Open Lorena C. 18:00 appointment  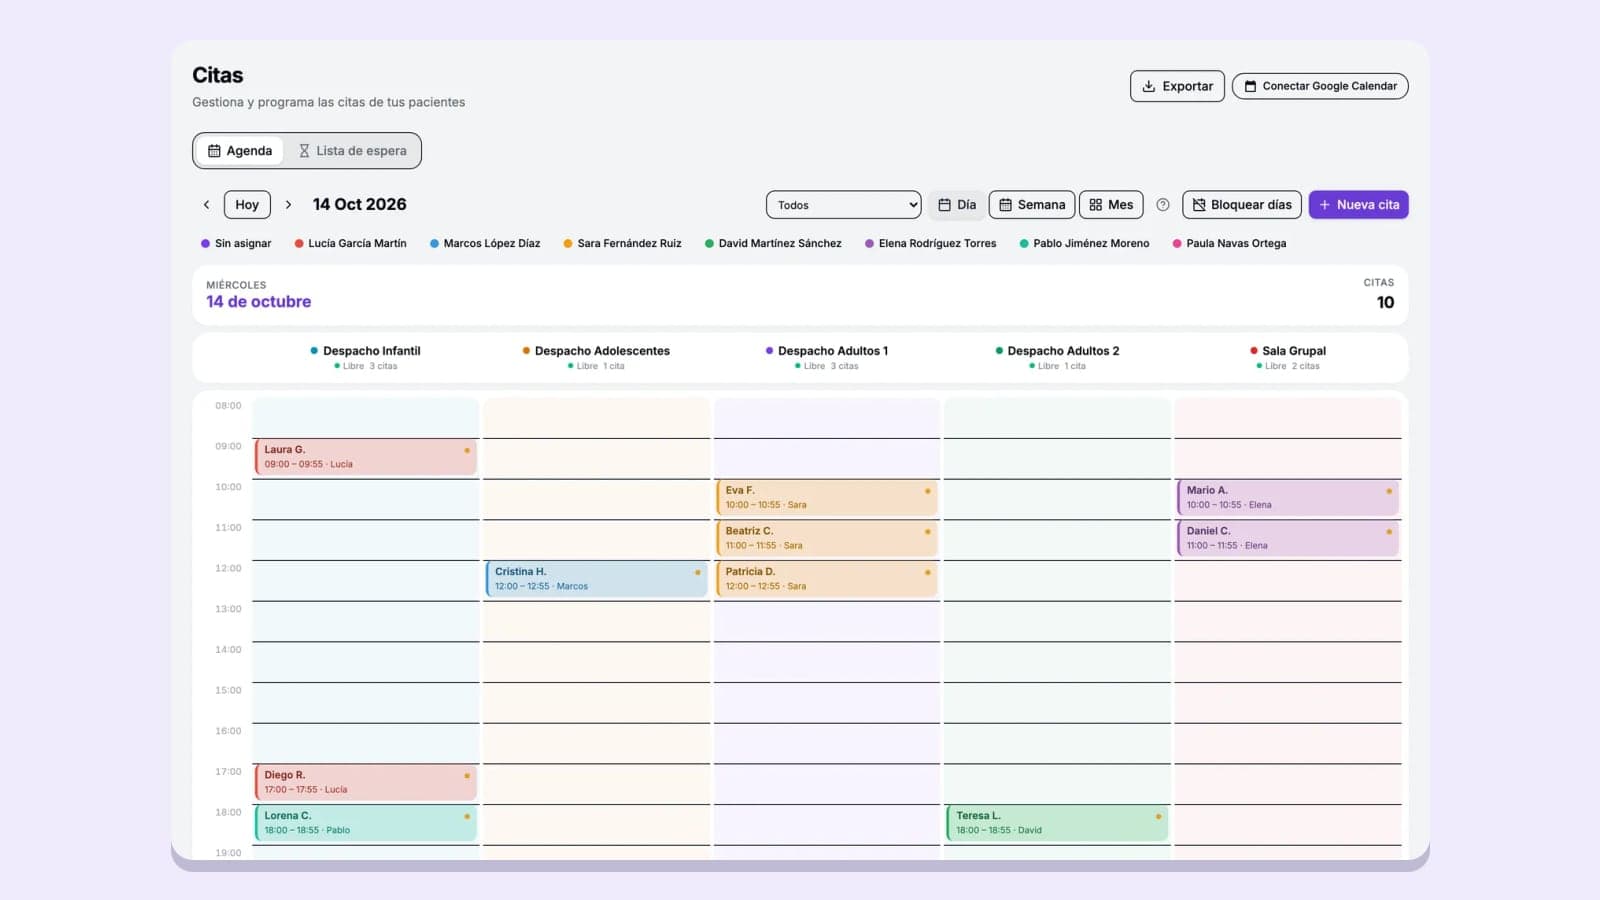[x=366, y=823]
